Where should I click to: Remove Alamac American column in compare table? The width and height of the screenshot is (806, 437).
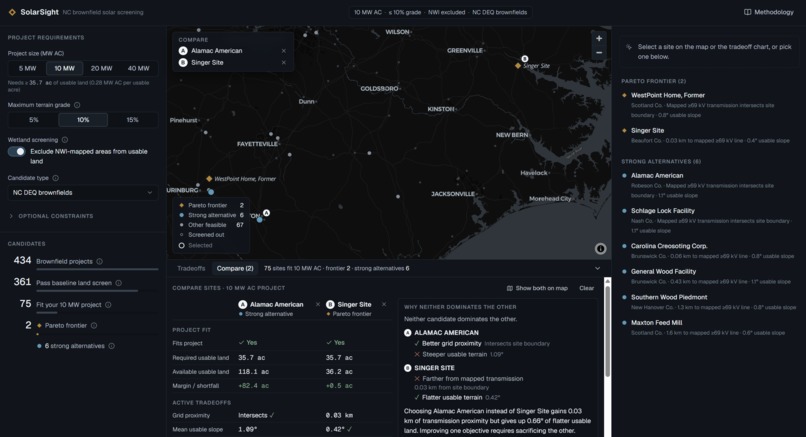pos(318,304)
